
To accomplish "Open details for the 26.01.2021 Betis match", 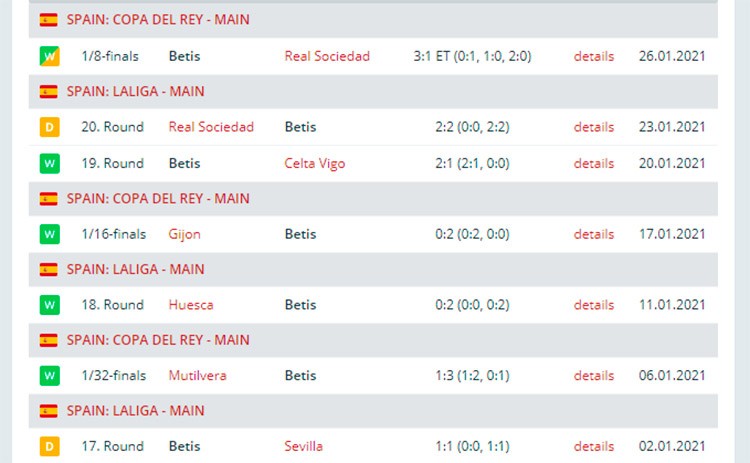I will point(594,56).
